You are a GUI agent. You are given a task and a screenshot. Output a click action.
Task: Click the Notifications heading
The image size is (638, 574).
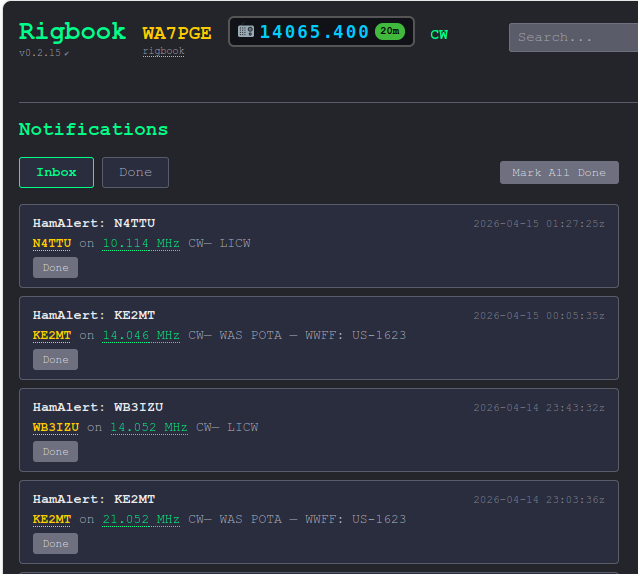(x=93, y=129)
